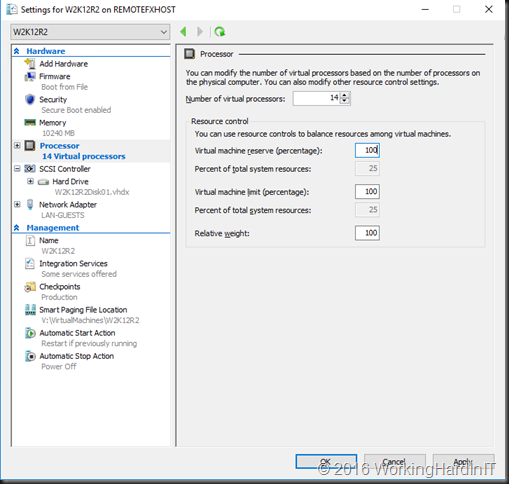Screen dimensions: 509x484
Task: Click the Virtual machine reserve percentage field
Action: 367,150
